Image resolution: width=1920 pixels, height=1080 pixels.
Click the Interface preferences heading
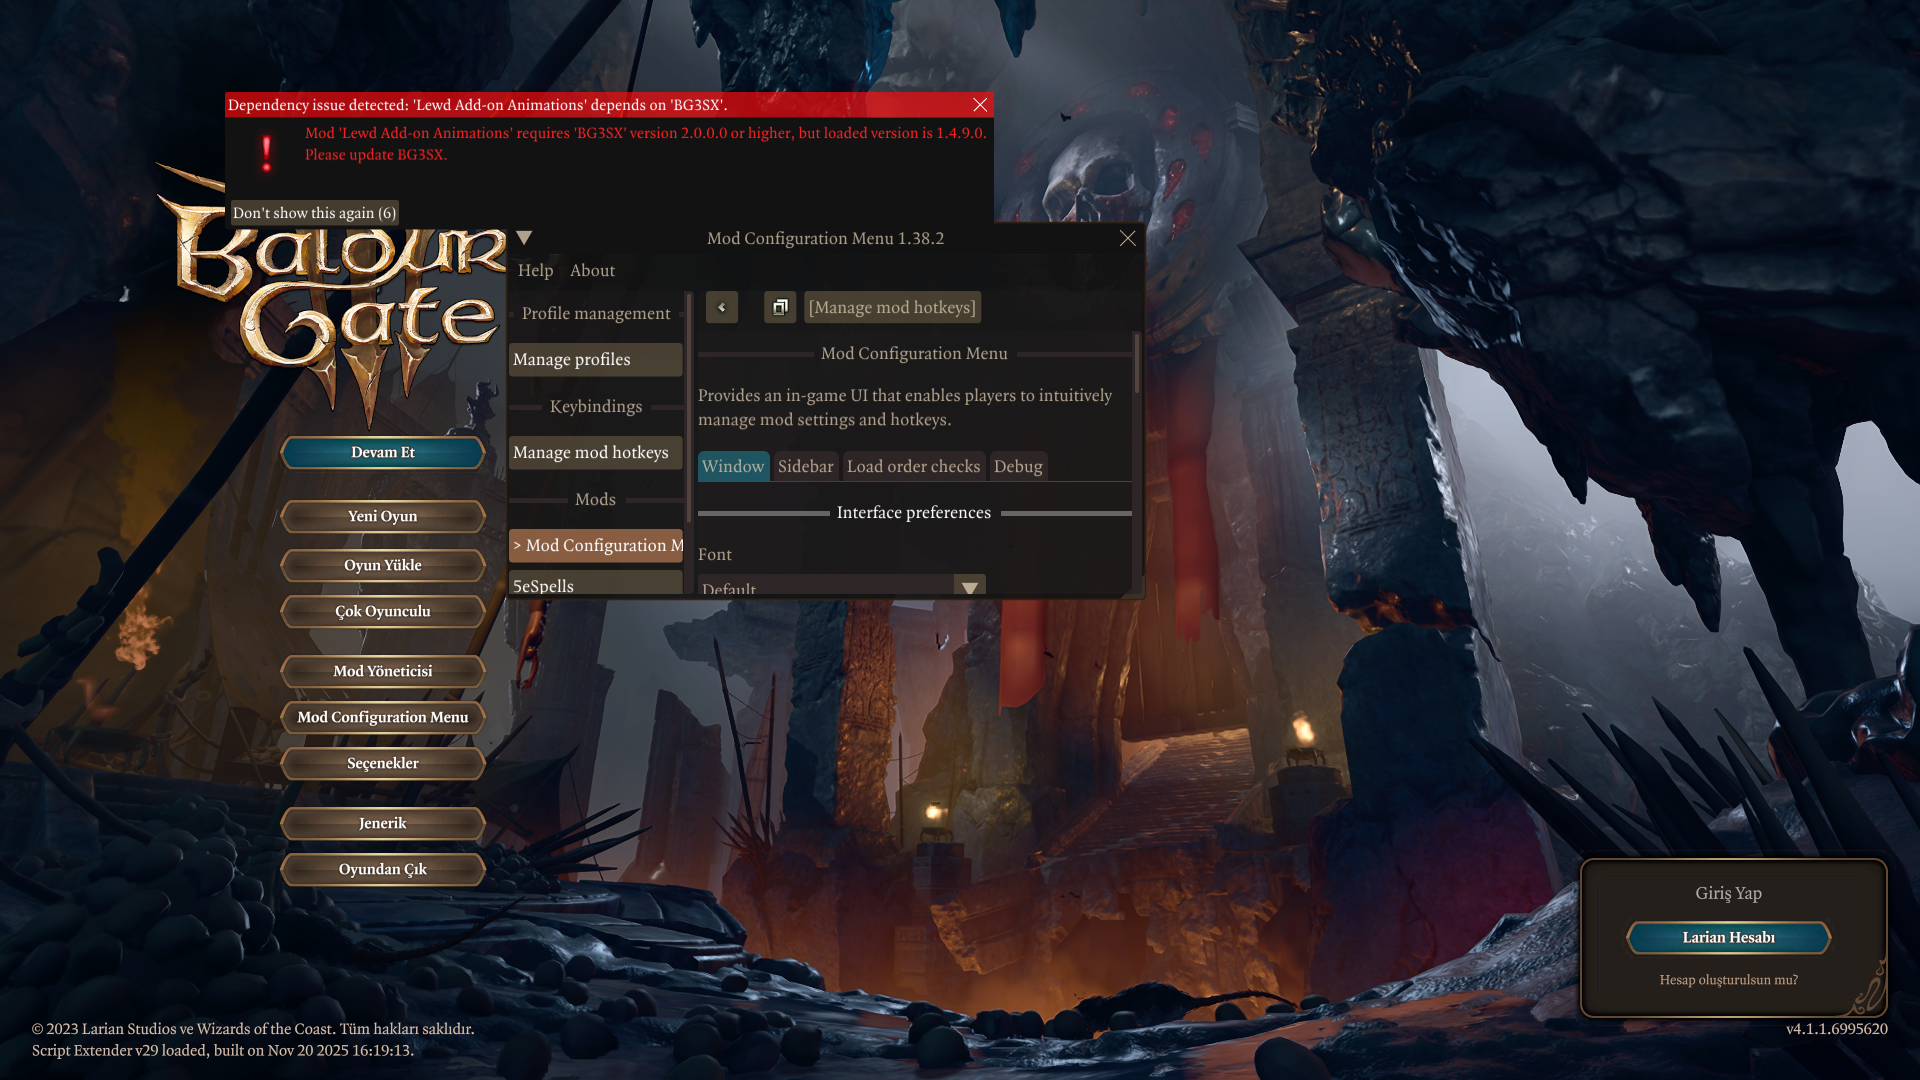(914, 512)
